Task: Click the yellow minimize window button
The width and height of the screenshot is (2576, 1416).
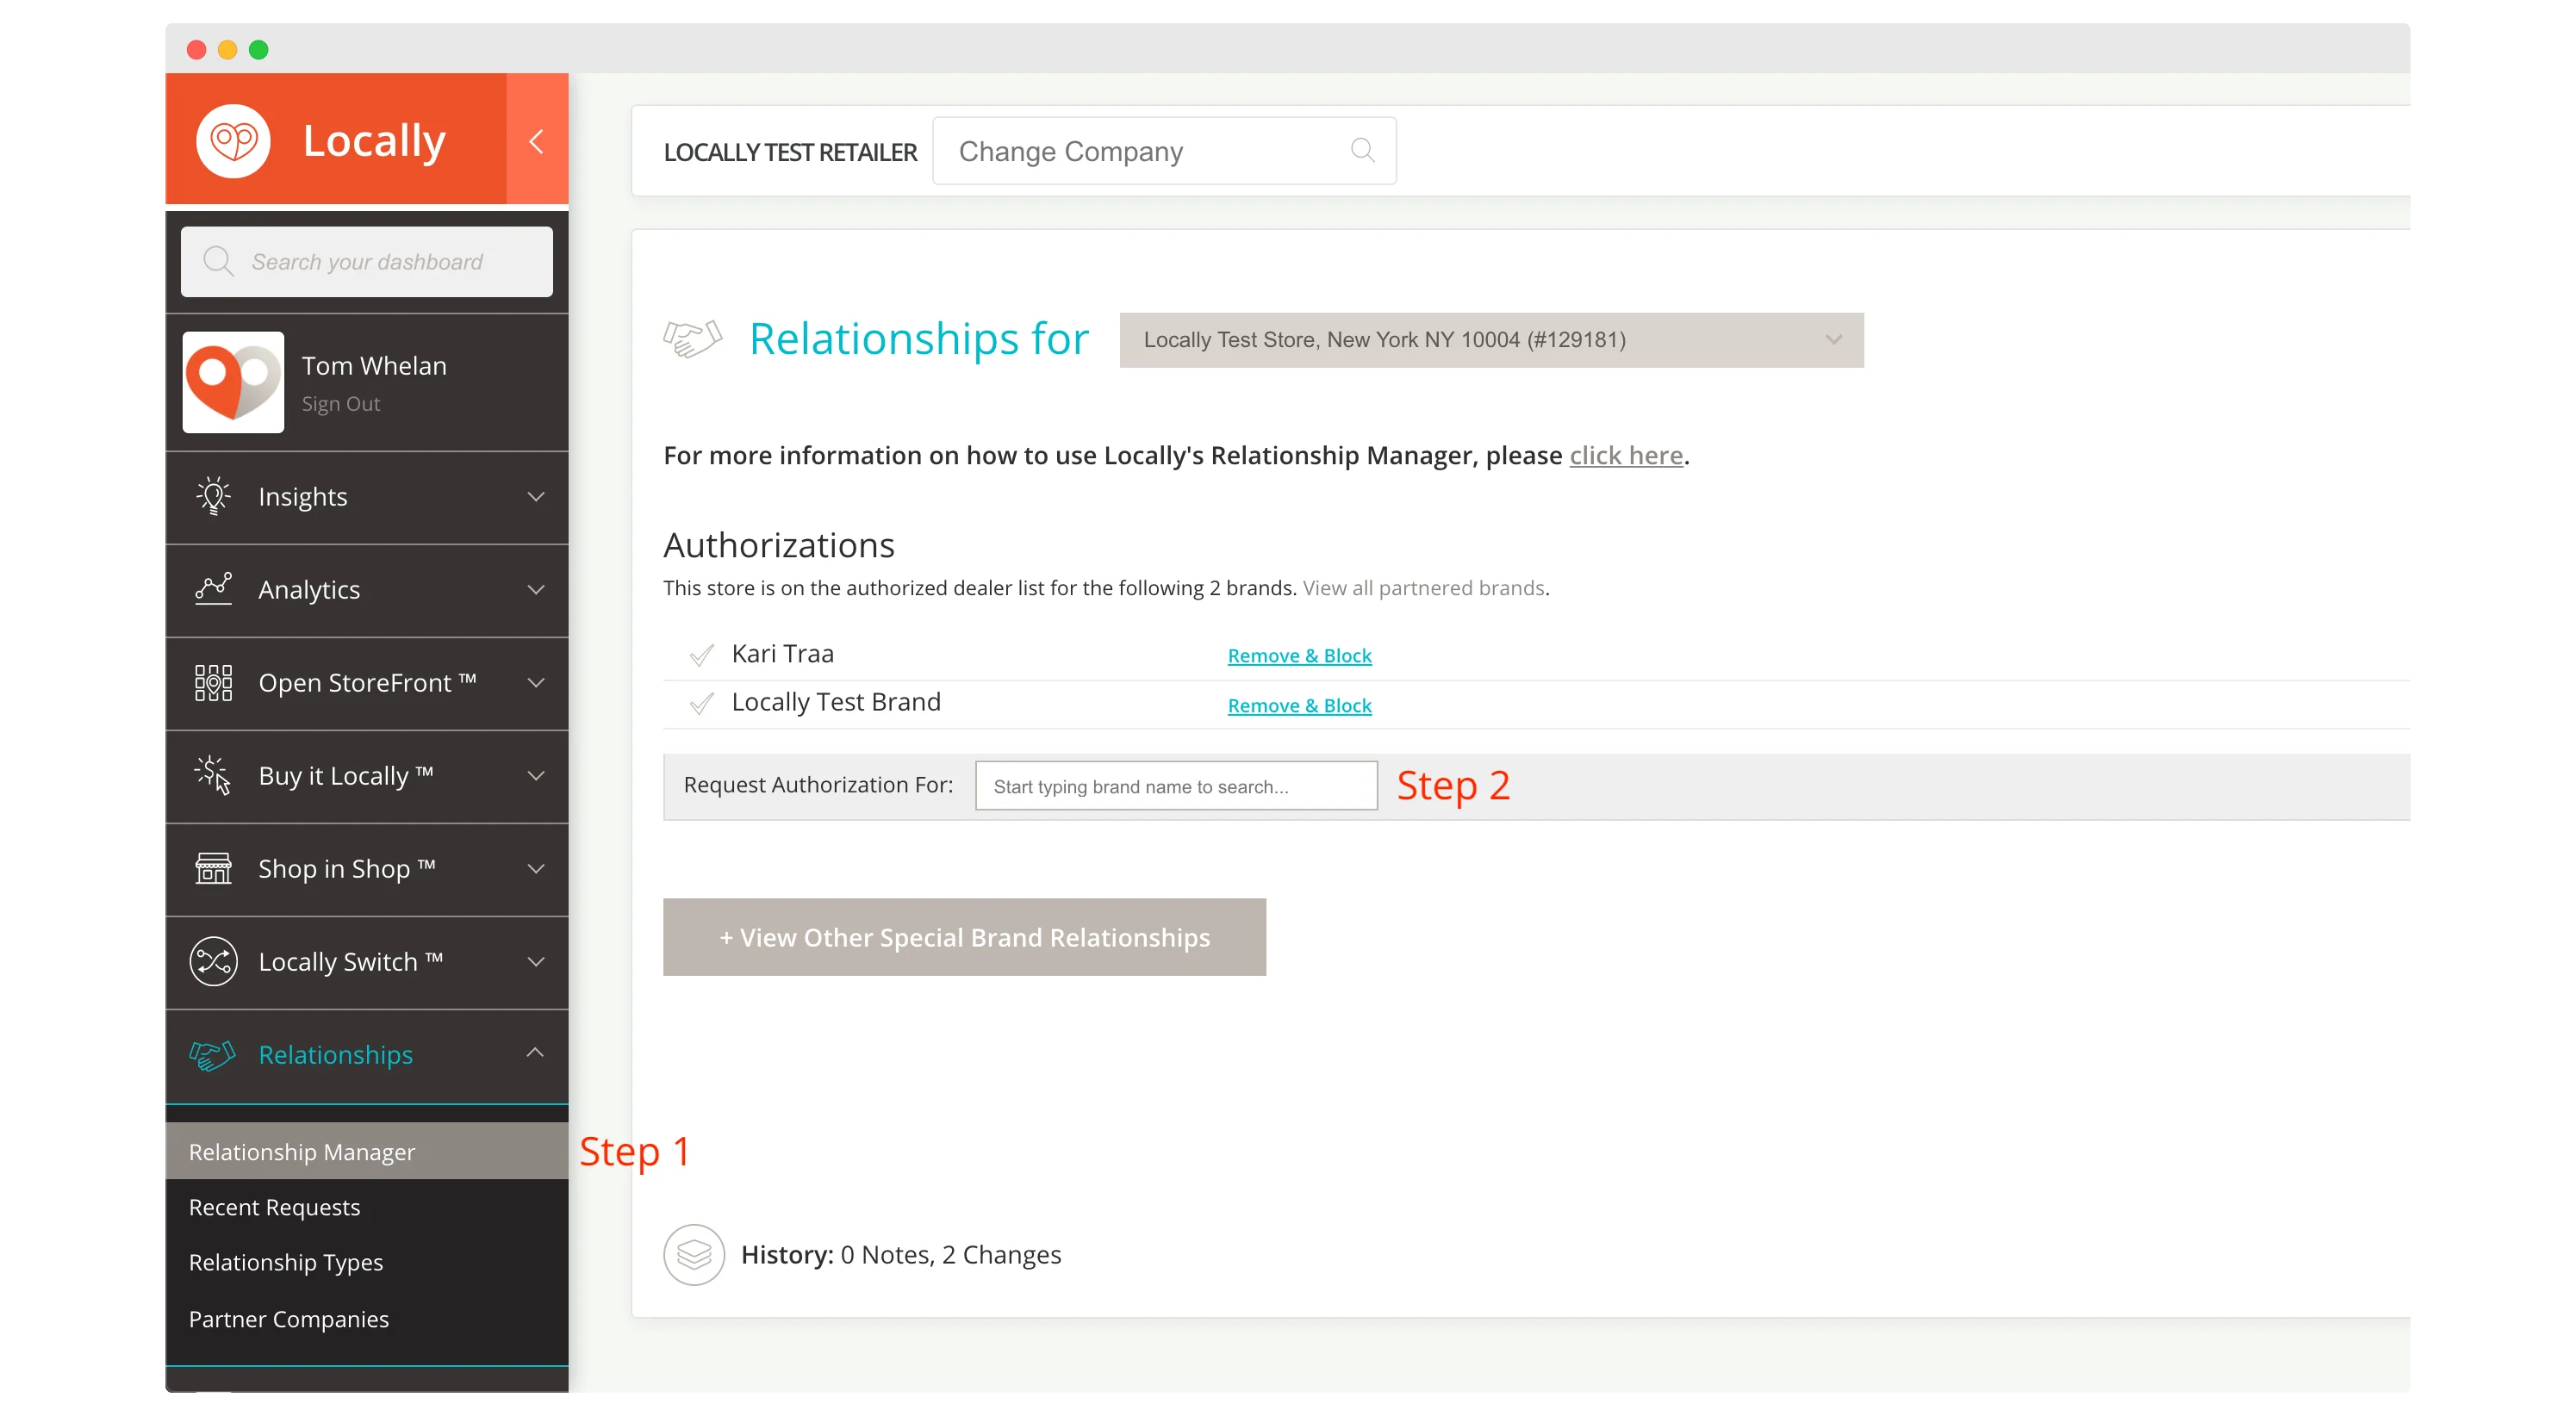Action: click(x=228, y=49)
